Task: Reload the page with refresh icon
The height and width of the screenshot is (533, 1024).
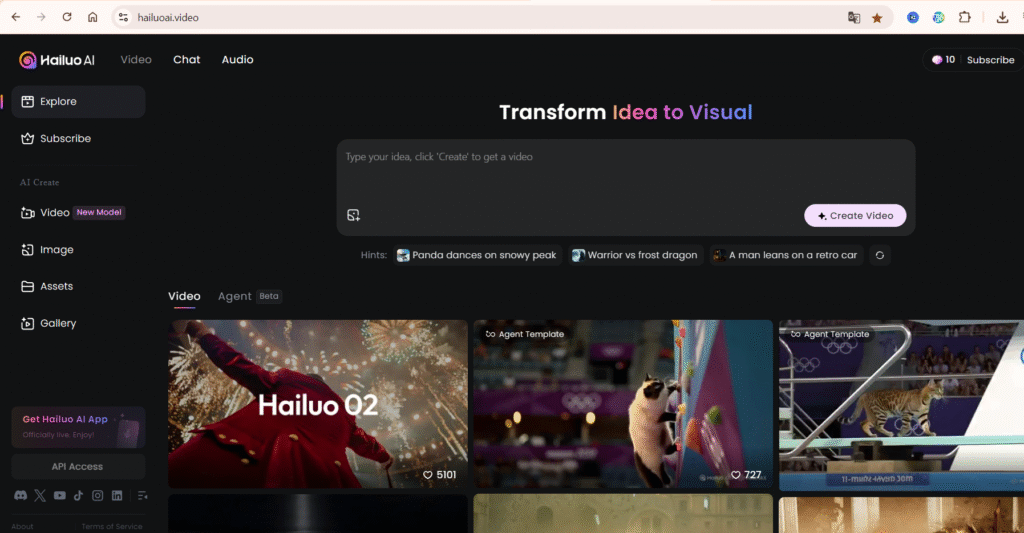Action: (67, 18)
